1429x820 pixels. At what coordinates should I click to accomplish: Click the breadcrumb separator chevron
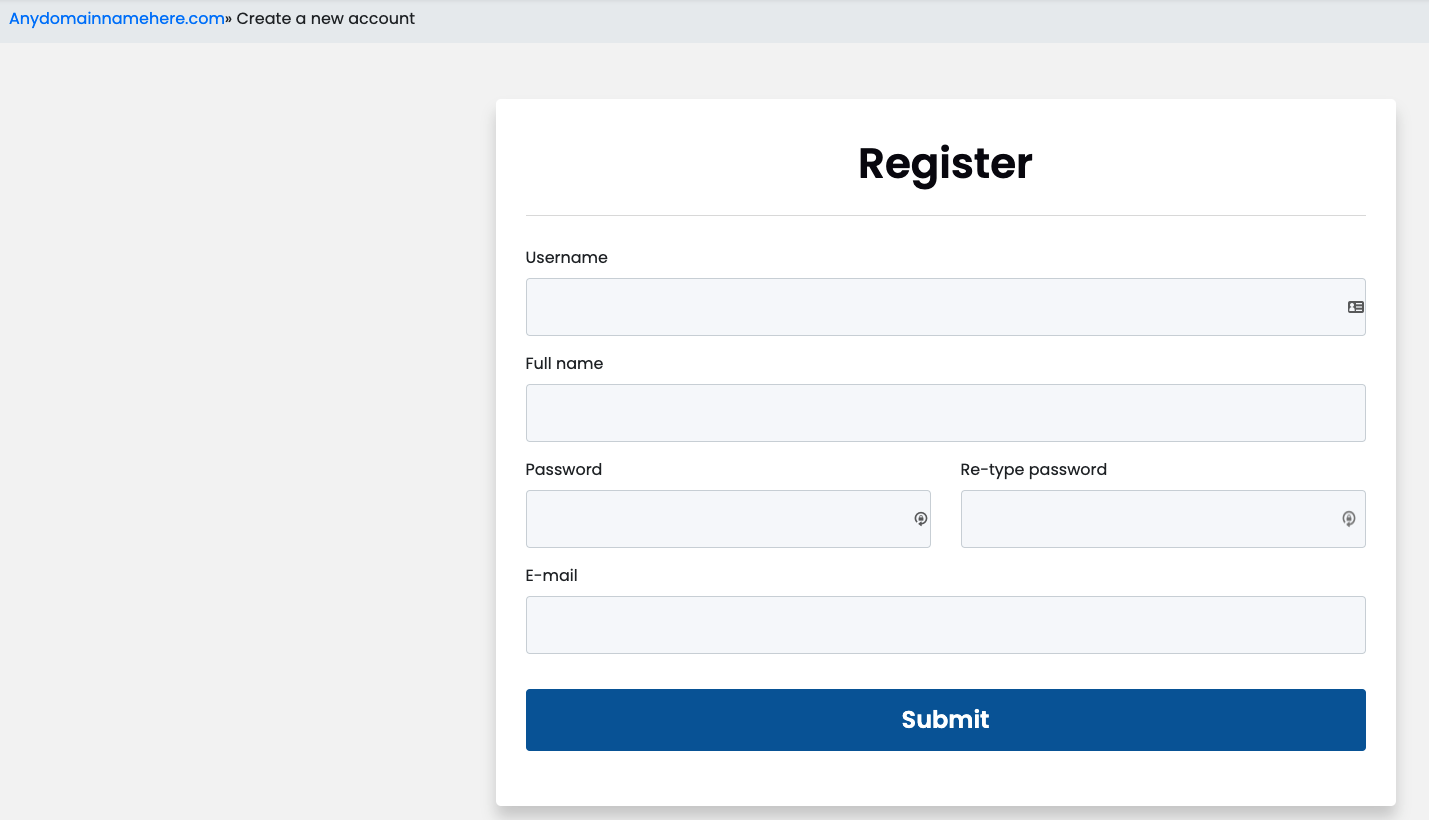pyautogui.click(x=229, y=18)
